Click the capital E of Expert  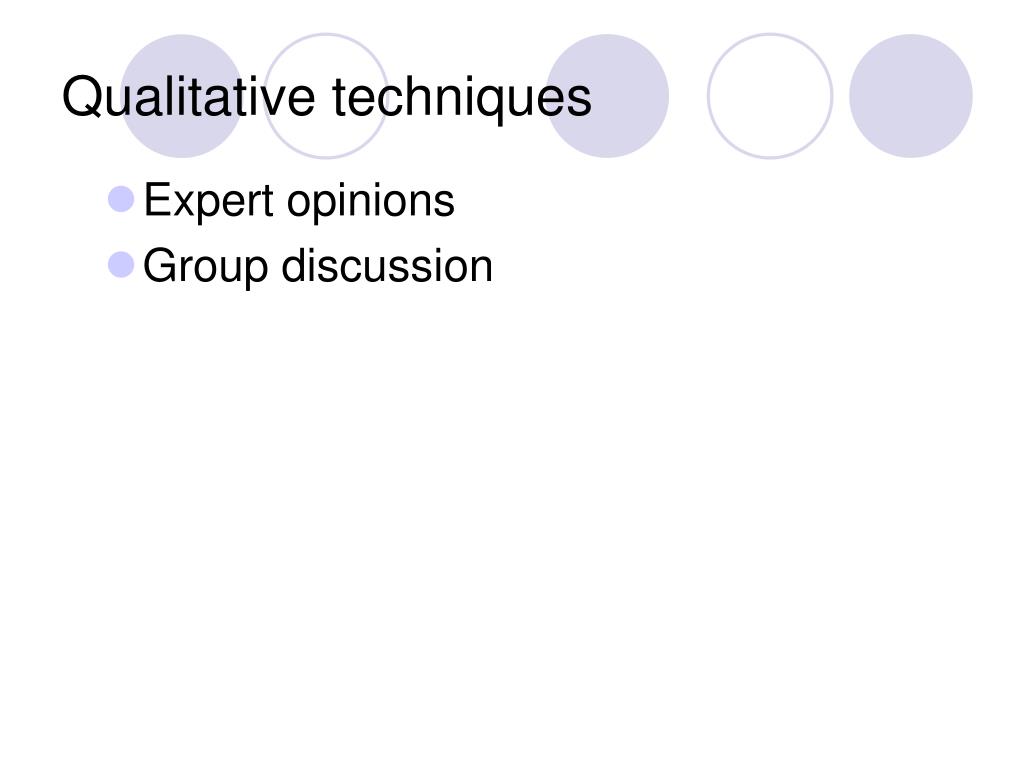click(x=157, y=199)
